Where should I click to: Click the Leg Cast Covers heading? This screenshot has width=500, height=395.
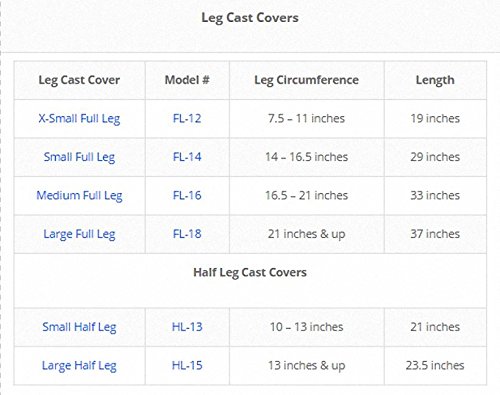coord(250,18)
